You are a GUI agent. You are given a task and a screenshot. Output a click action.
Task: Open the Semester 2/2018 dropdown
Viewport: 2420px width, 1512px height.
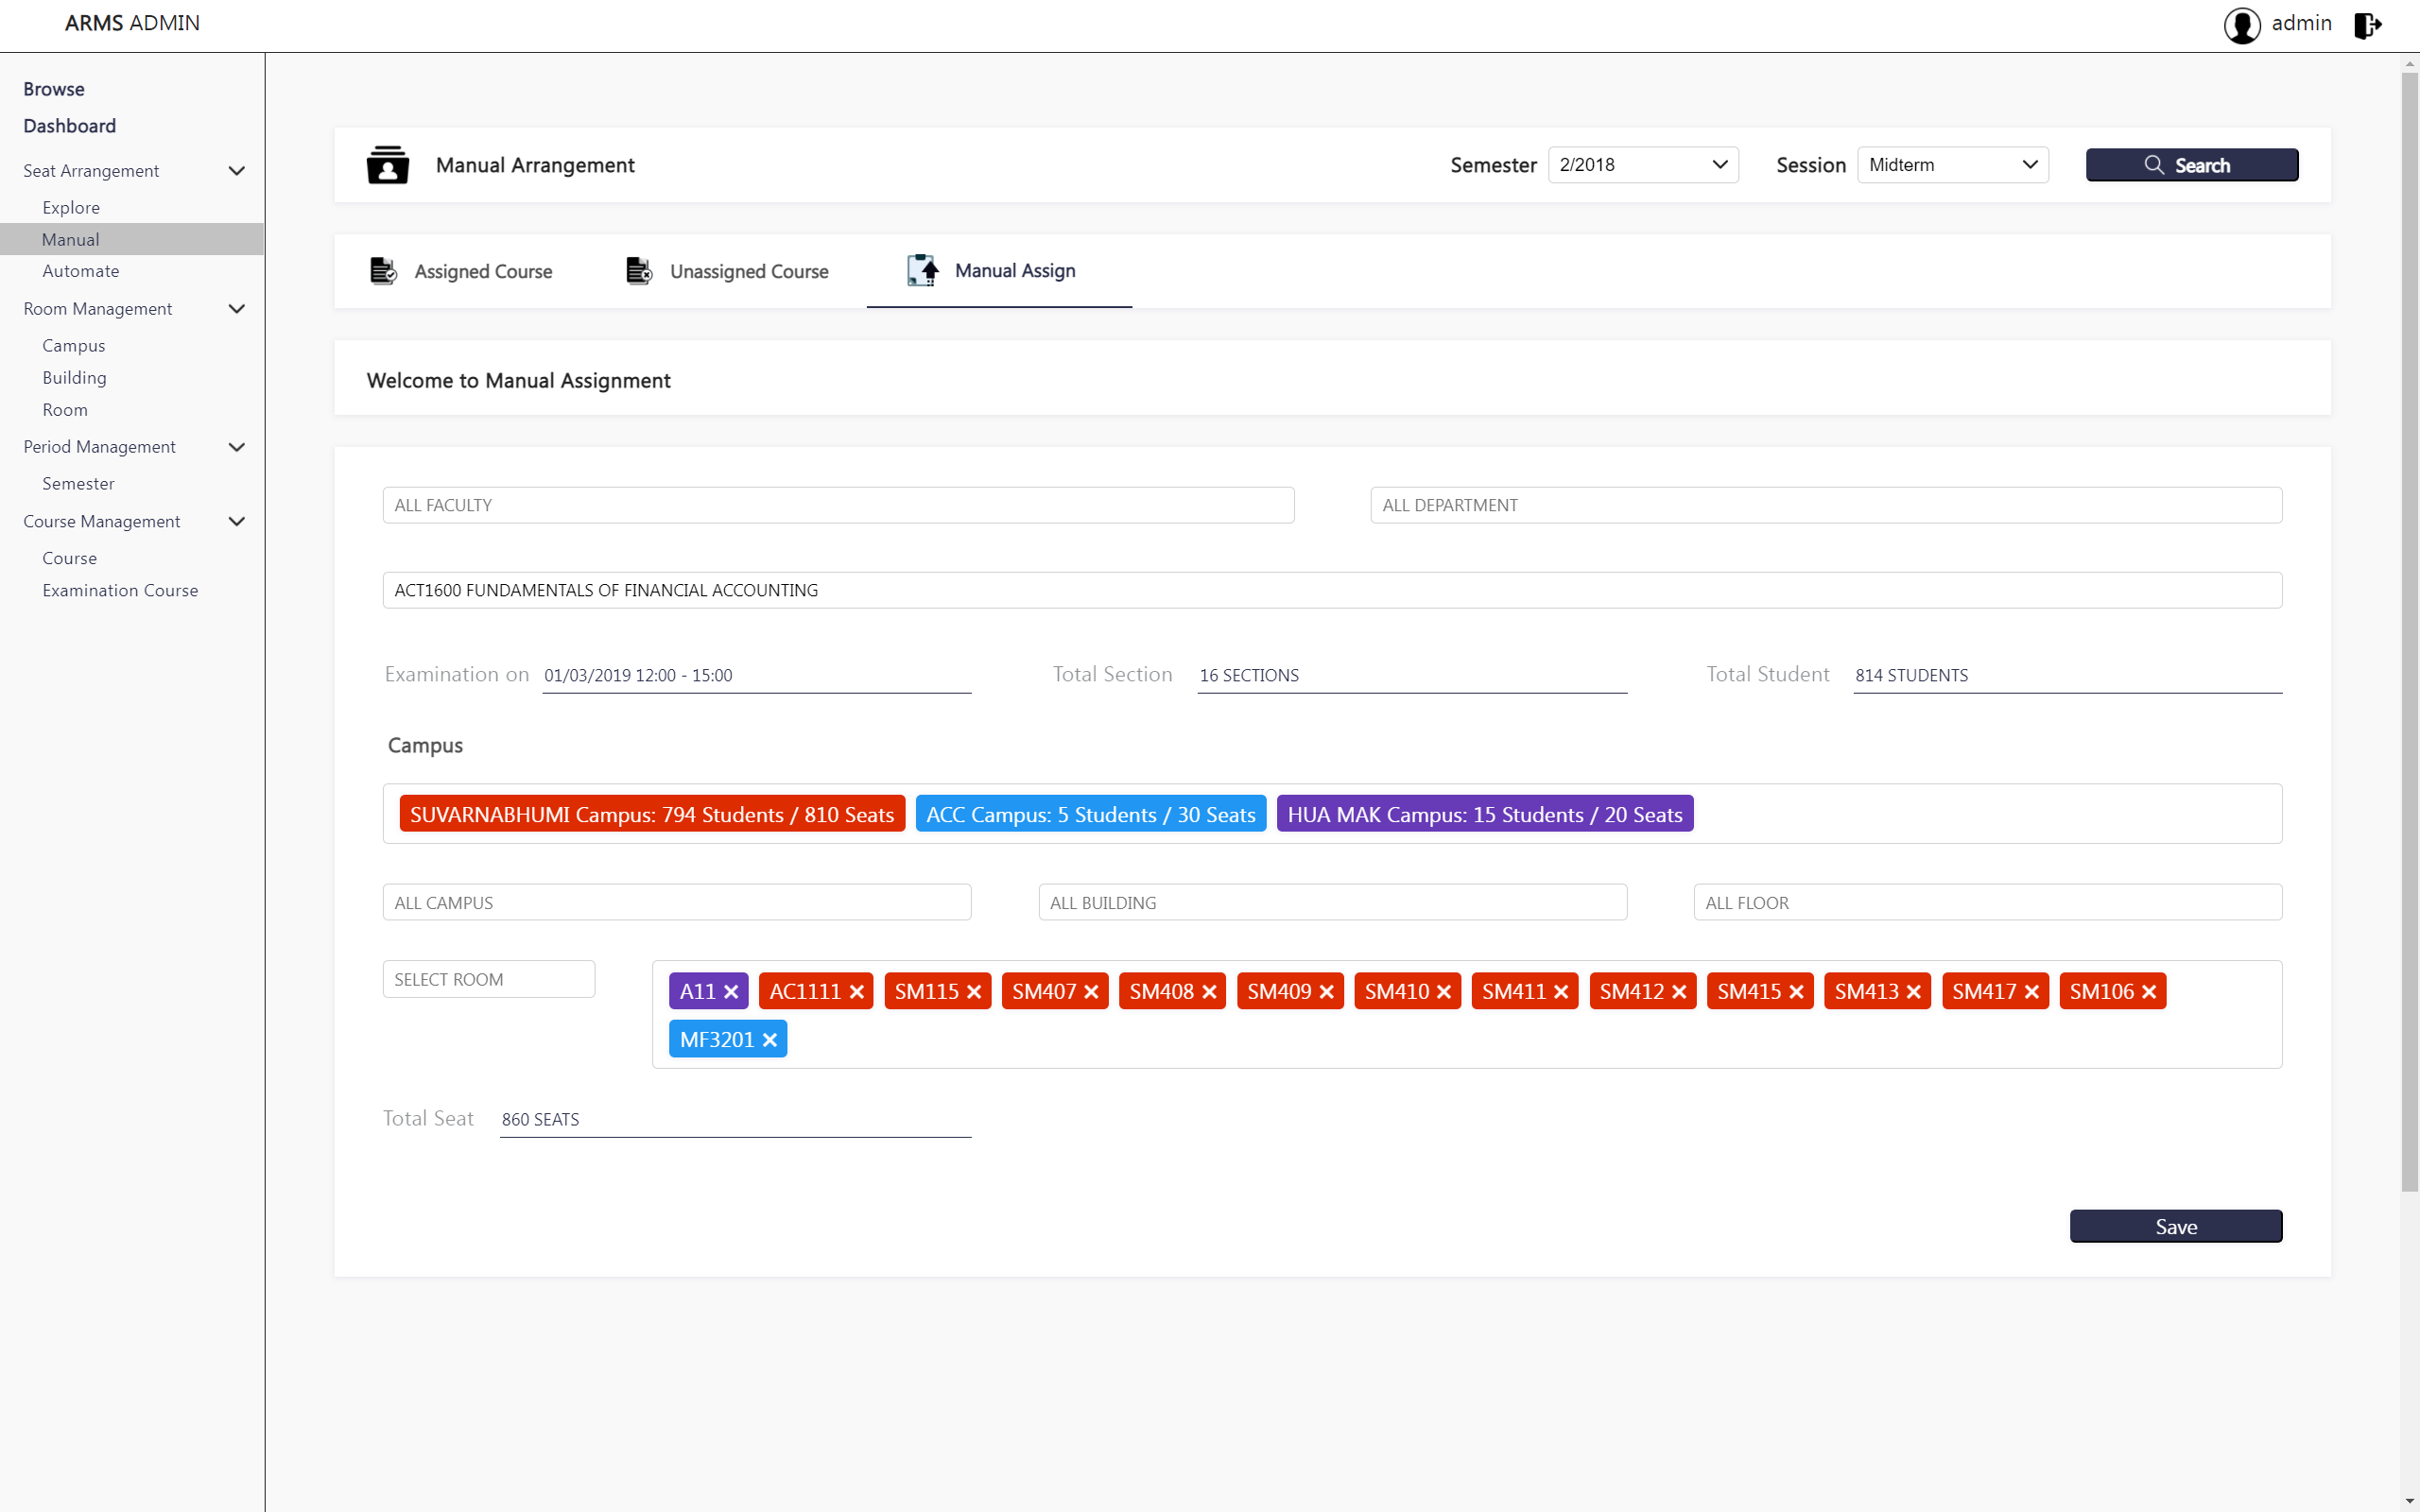(x=1642, y=165)
